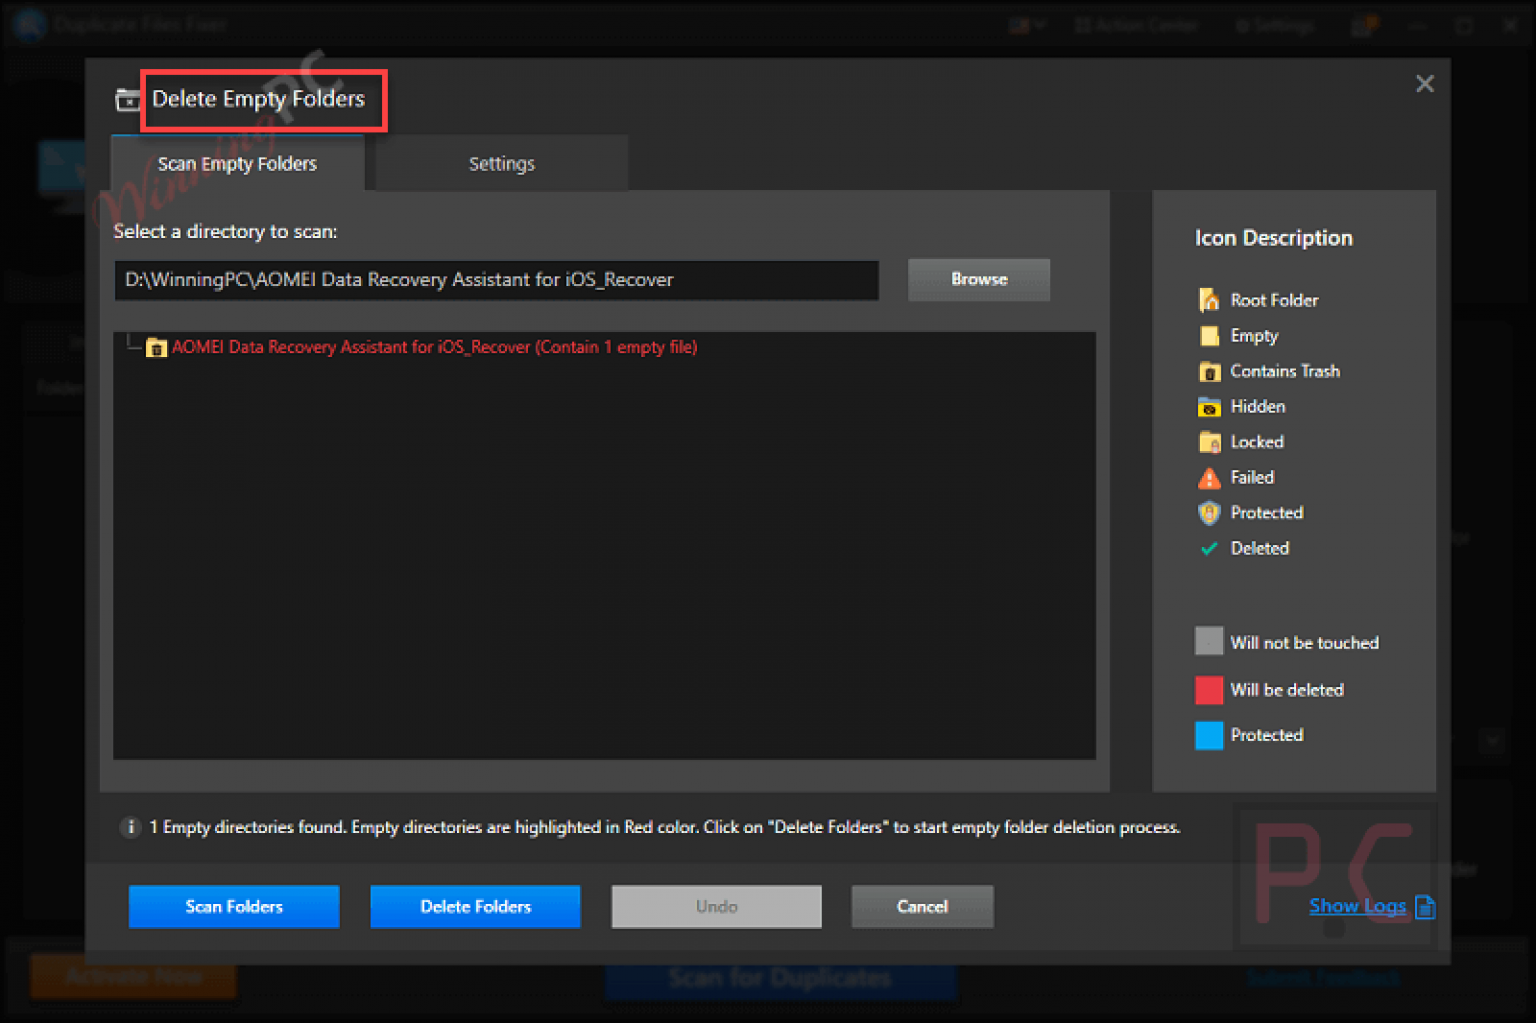
Task: Click the Delete Folders button
Action: (475, 907)
